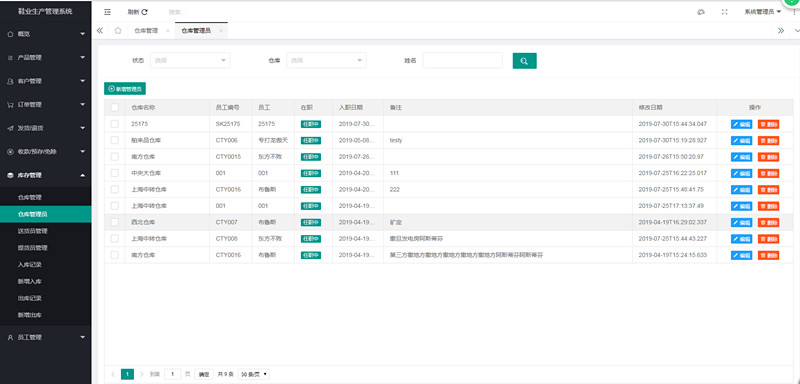The width and height of the screenshot is (800, 384).
Task: Select the CTY008 上海中转仓库 row checkbox
Action: point(114,239)
